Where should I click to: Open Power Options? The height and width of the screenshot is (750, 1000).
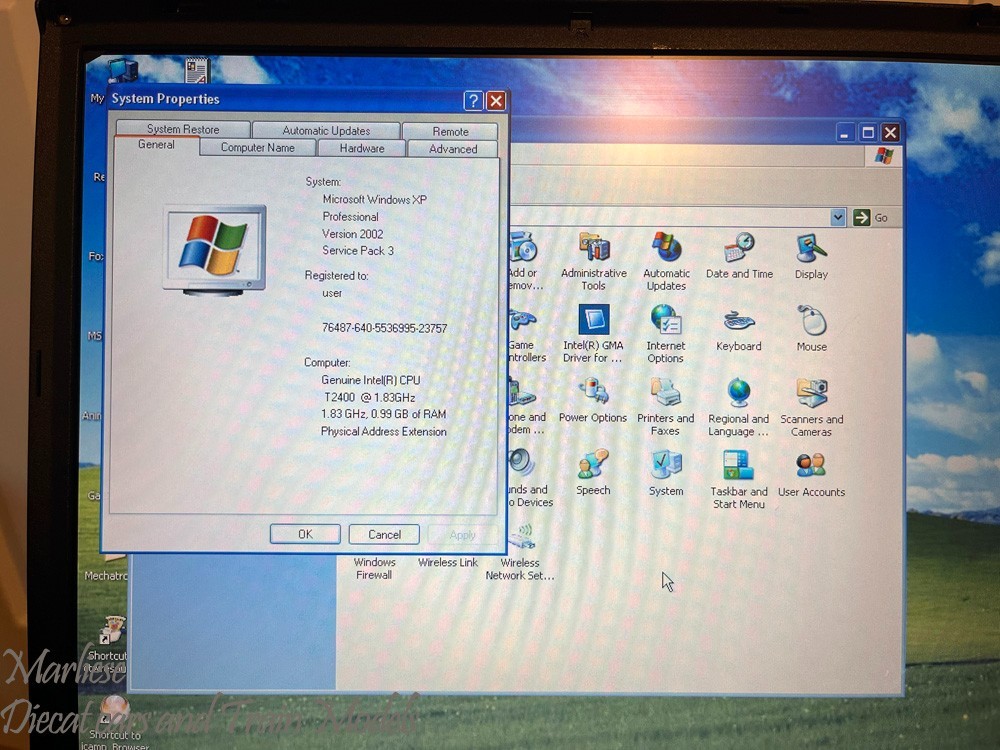(x=593, y=401)
